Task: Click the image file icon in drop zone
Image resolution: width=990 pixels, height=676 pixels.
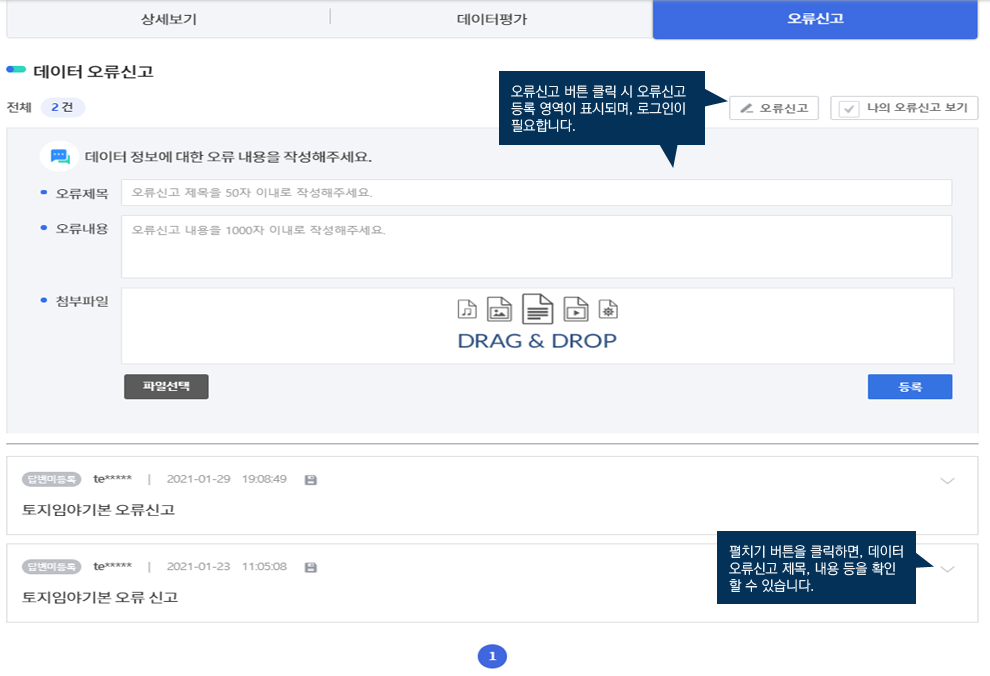Action: 498,309
